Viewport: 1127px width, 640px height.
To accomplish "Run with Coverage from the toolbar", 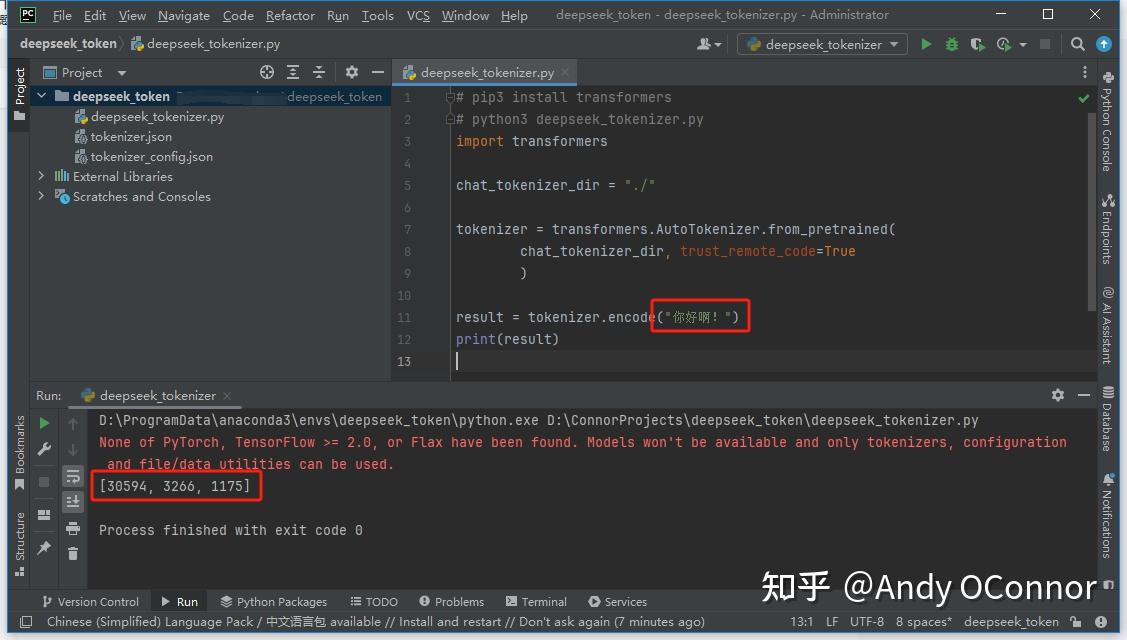I will coord(975,45).
